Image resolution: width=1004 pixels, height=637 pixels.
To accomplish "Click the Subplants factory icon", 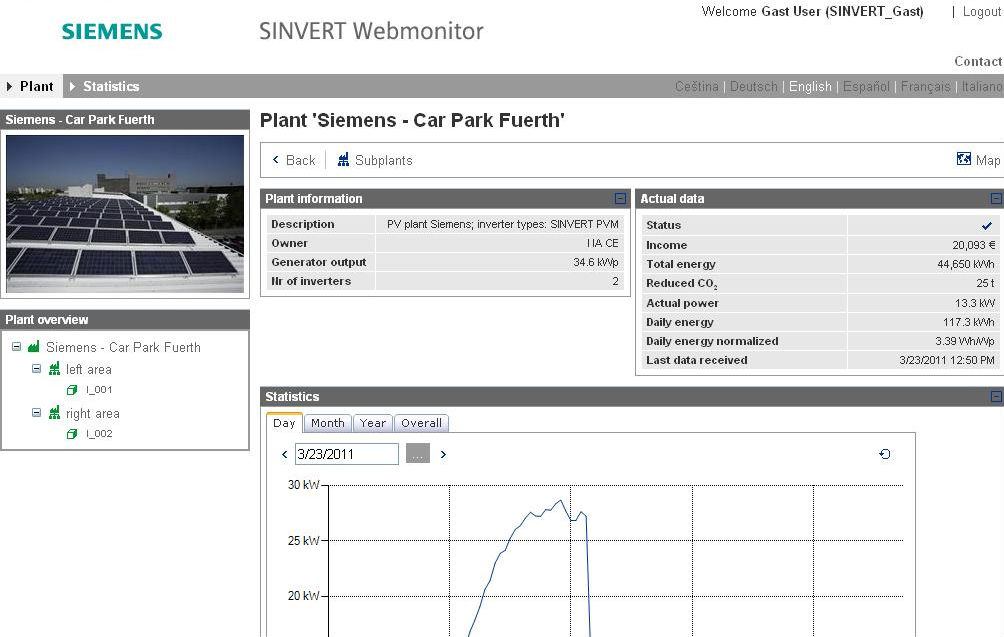I will [343, 159].
